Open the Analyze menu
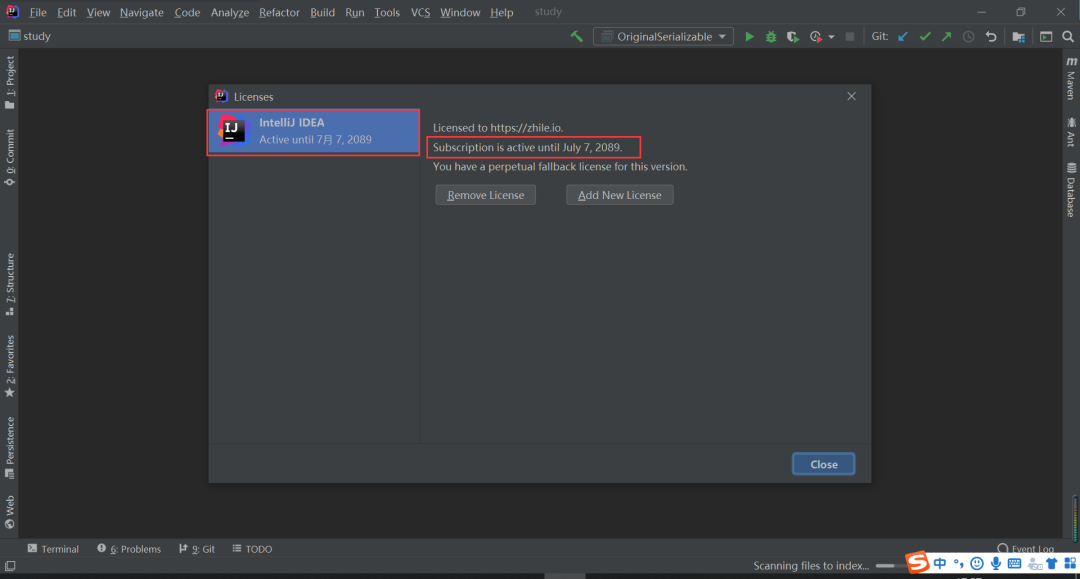The width and height of the screenshot is (1080, 579). pos(230,12)
